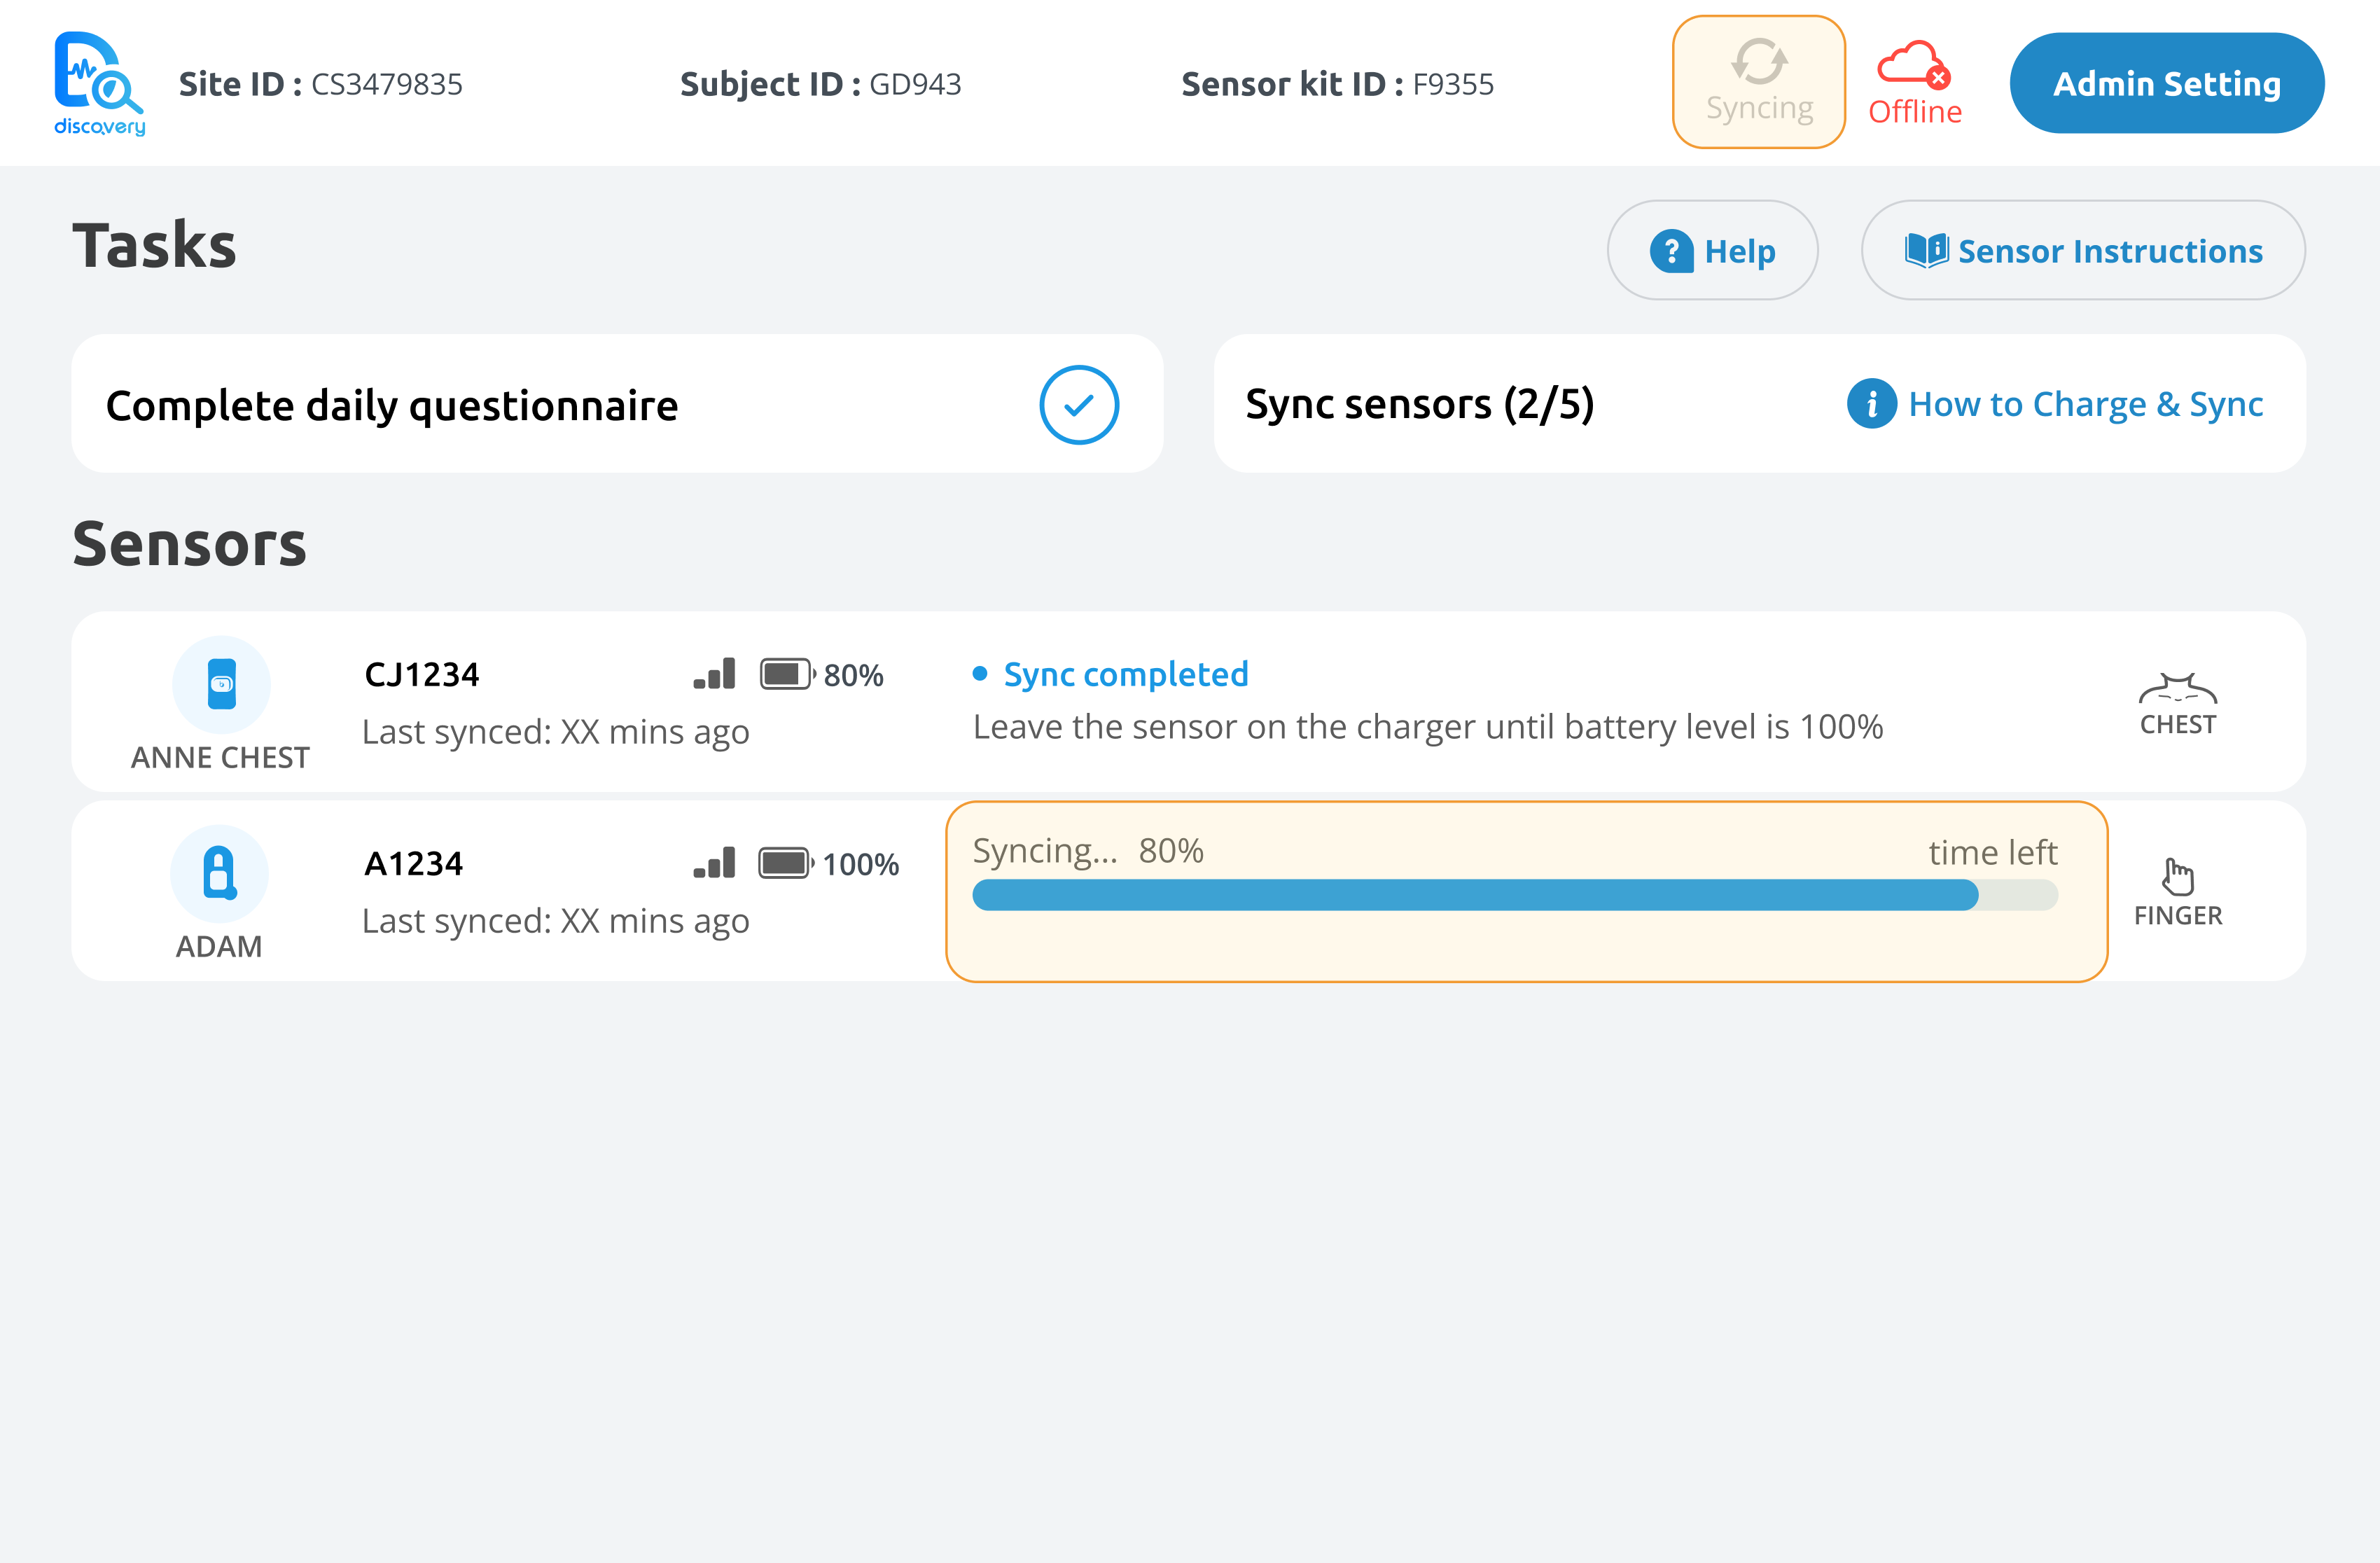Click the syncing progress bar
This screenshot has width=2380, height=1563.
[1515, 895]
